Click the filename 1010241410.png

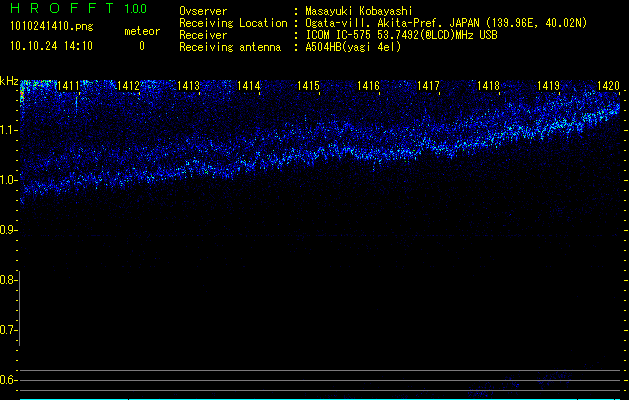(x=52, y=27)
